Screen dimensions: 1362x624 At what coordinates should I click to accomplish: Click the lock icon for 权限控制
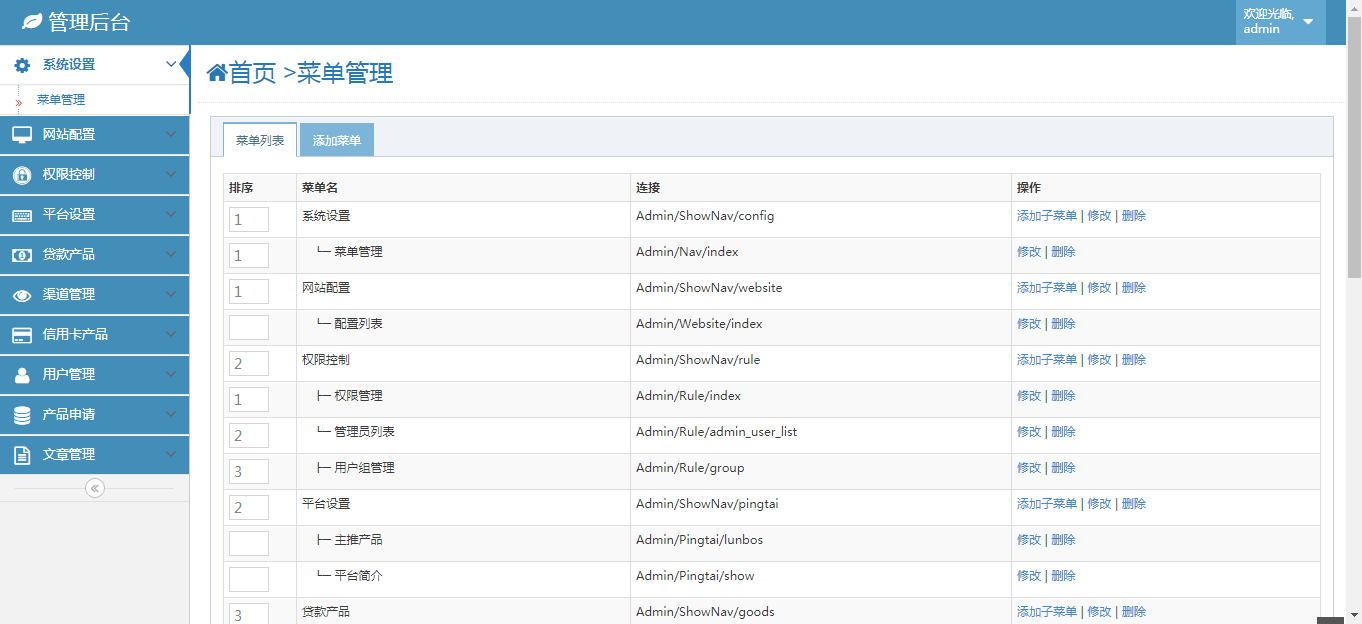(22, 175)
